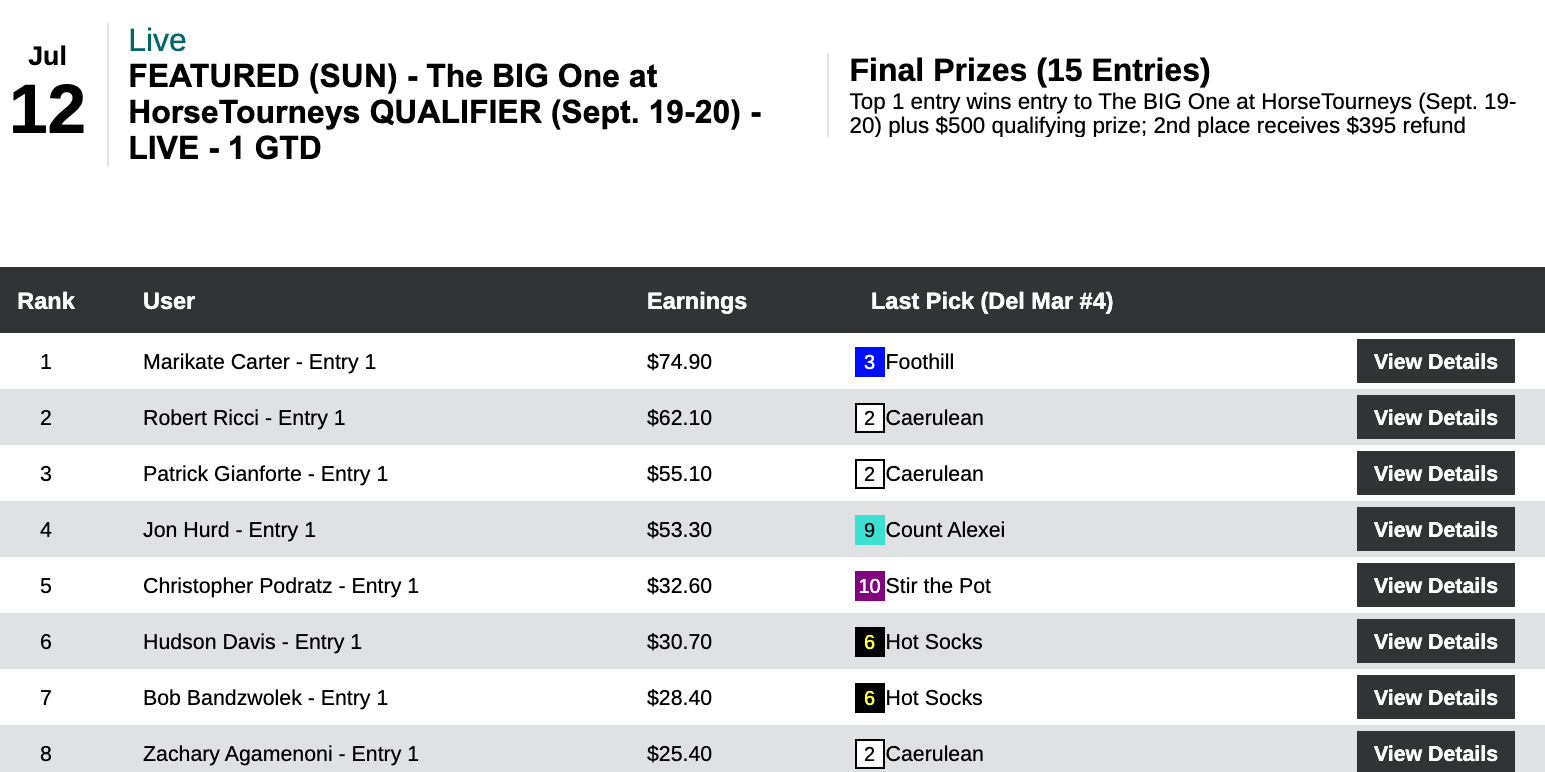View details for Jon Hurd's entry
This screenshot has width=1545, height=772.
coord(1435,530)
